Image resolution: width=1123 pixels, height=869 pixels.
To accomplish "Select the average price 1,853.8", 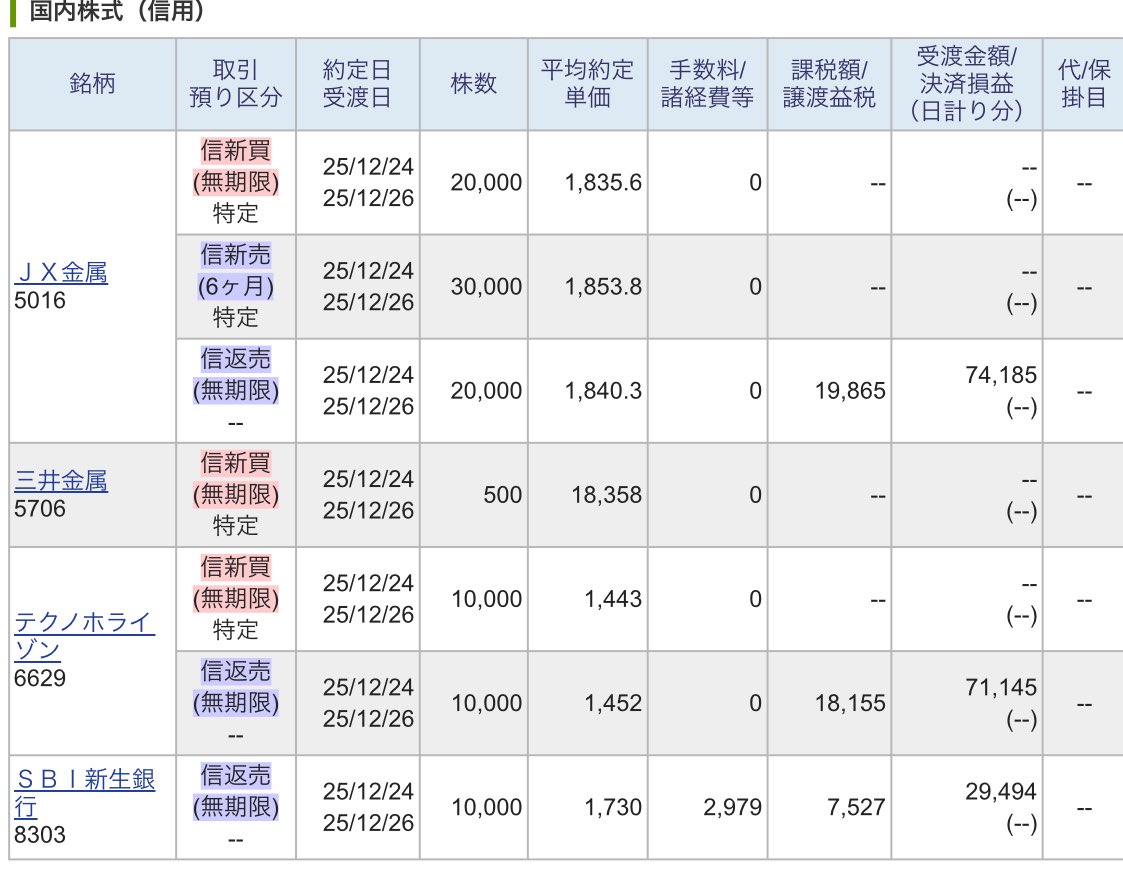I will coord(603,287).
